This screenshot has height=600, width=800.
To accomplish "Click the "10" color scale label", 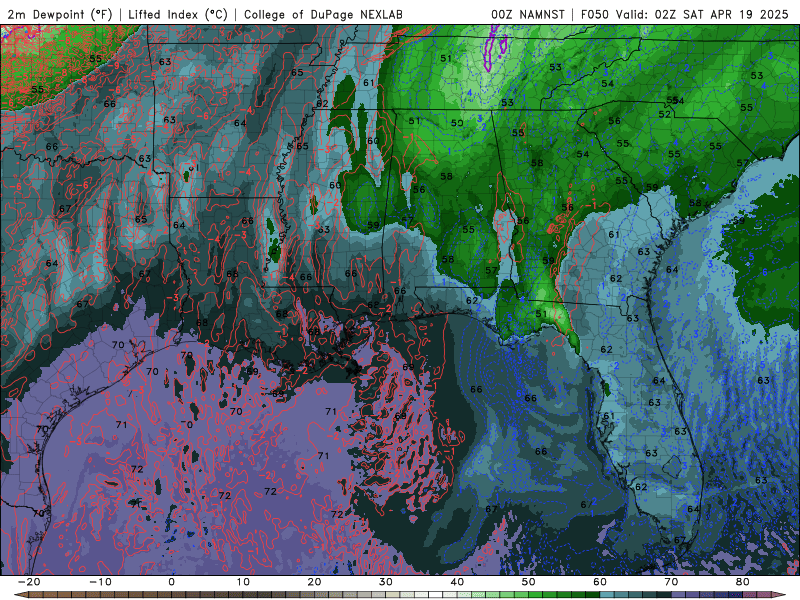I will pos(243,582).
